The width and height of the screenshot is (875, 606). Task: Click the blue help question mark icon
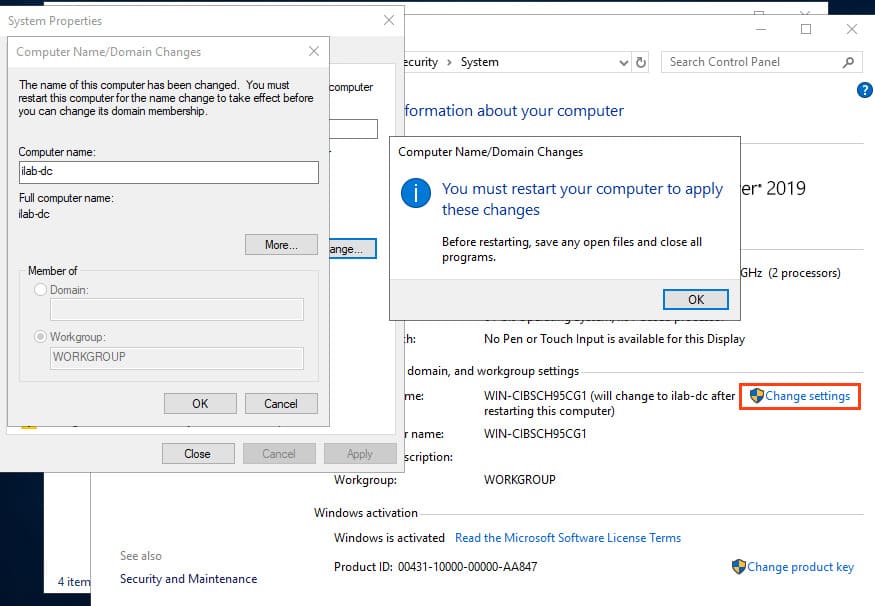click(865, 90)
